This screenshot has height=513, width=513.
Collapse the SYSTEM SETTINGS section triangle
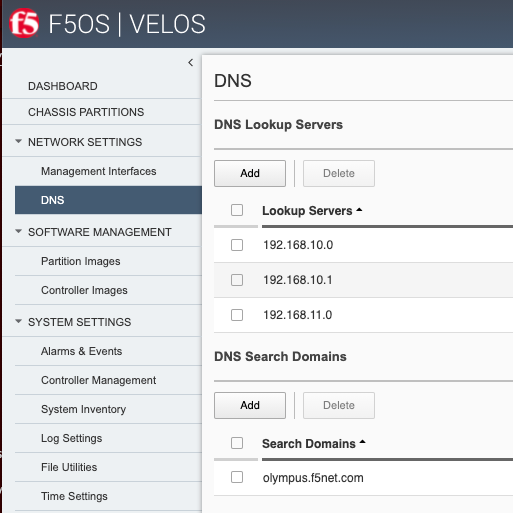pos(19,321)
